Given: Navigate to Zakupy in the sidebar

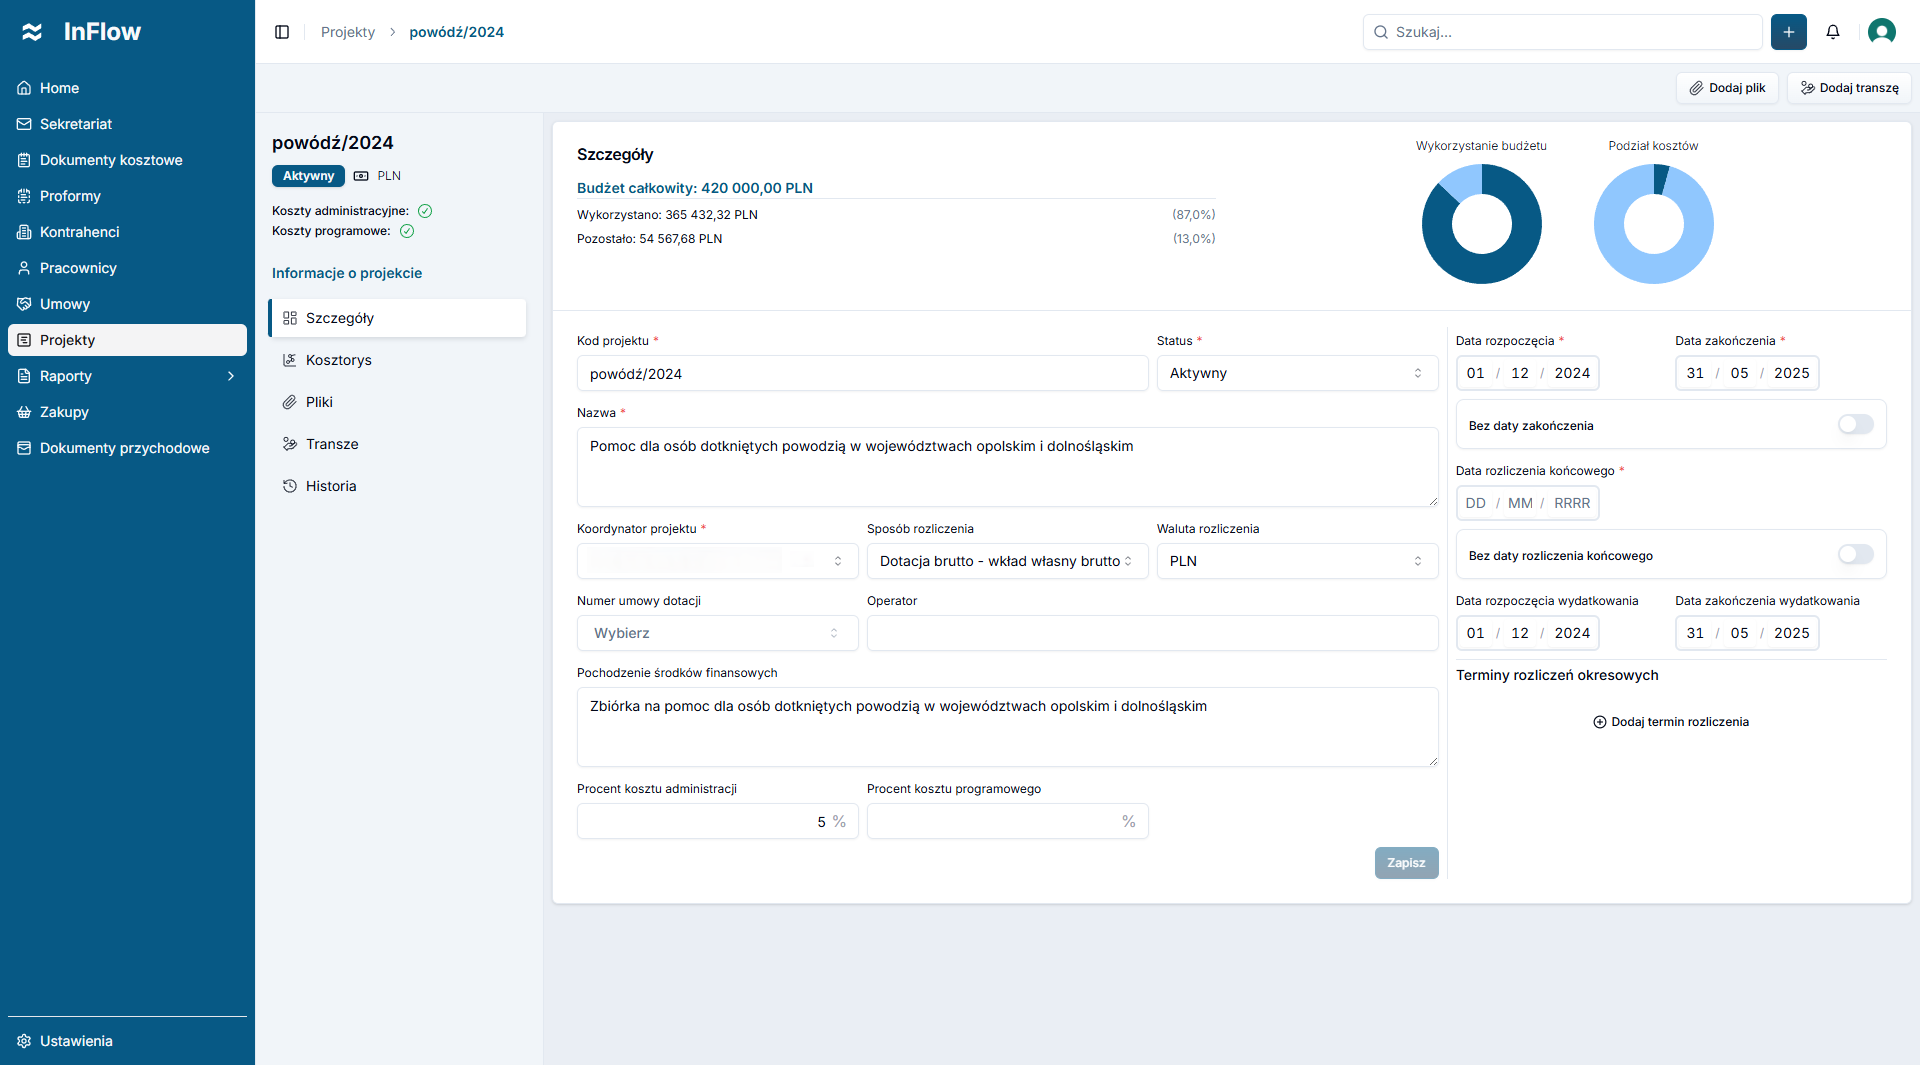Looking at the screenshot, I should tap(64, 411).
